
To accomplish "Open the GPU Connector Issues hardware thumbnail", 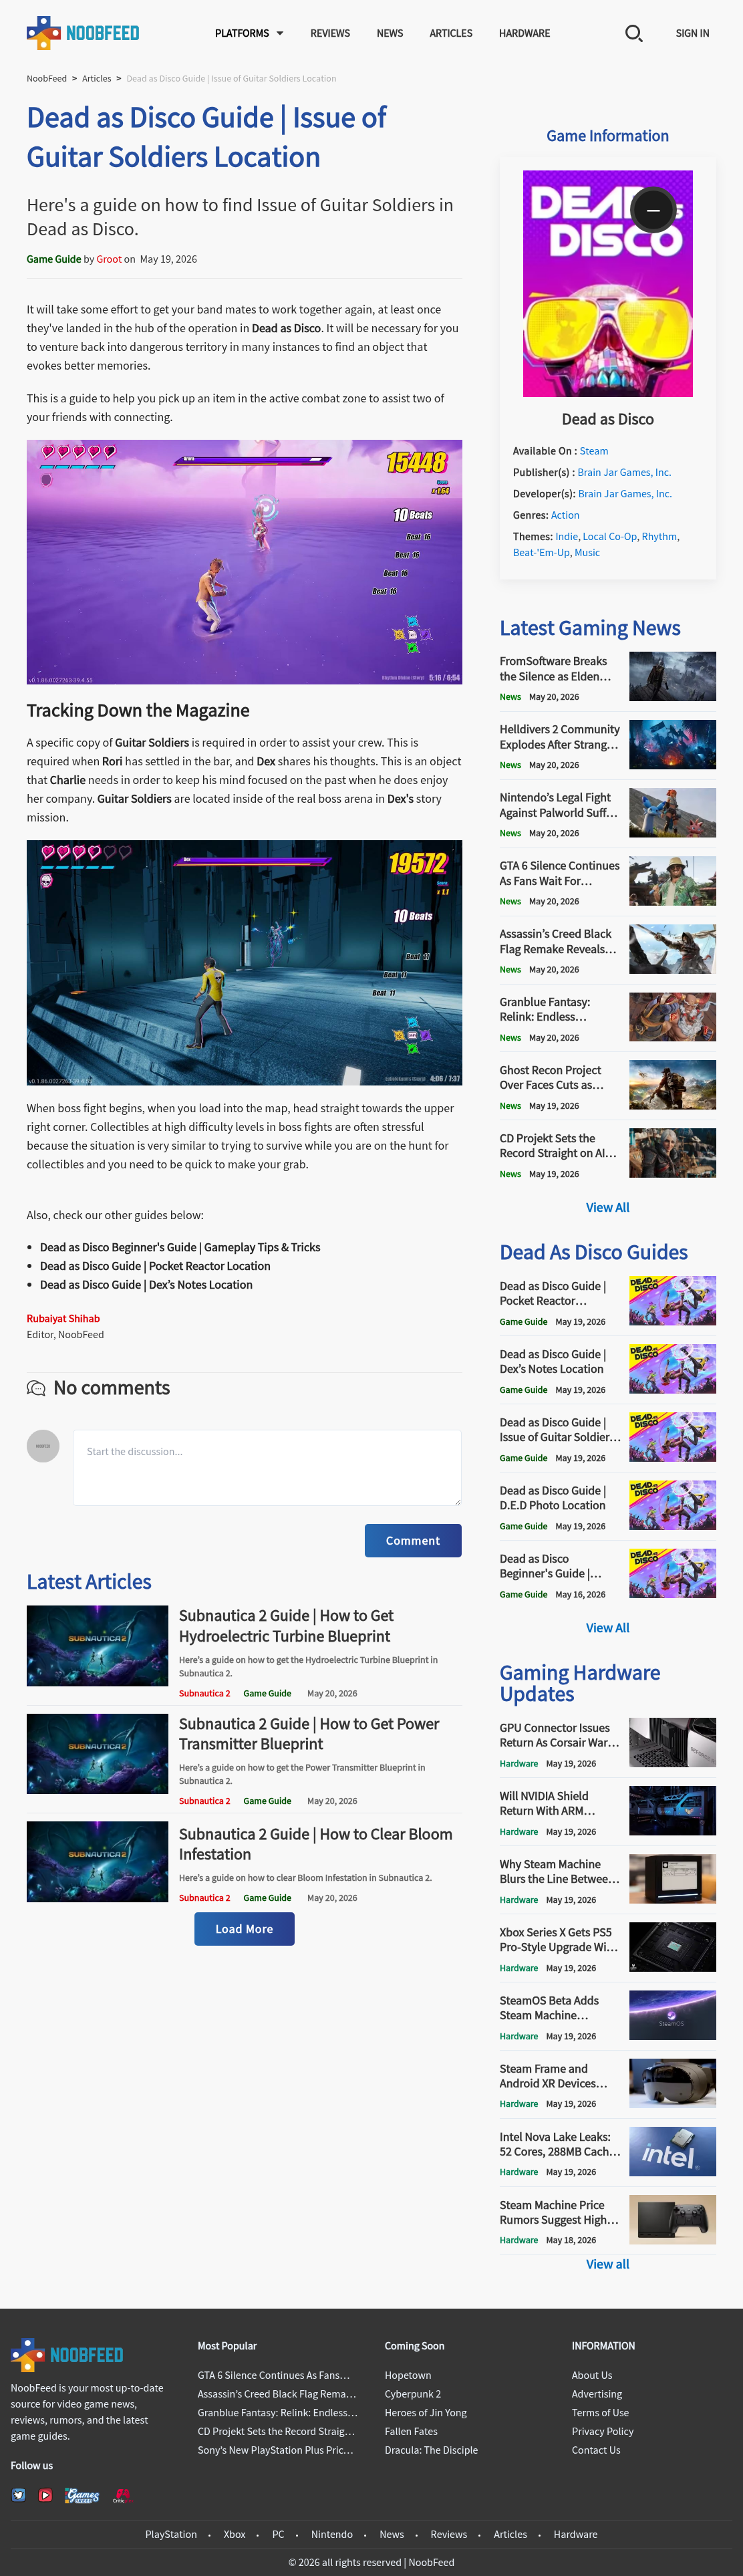I will pyautogui.click(x=672, y=1742).
